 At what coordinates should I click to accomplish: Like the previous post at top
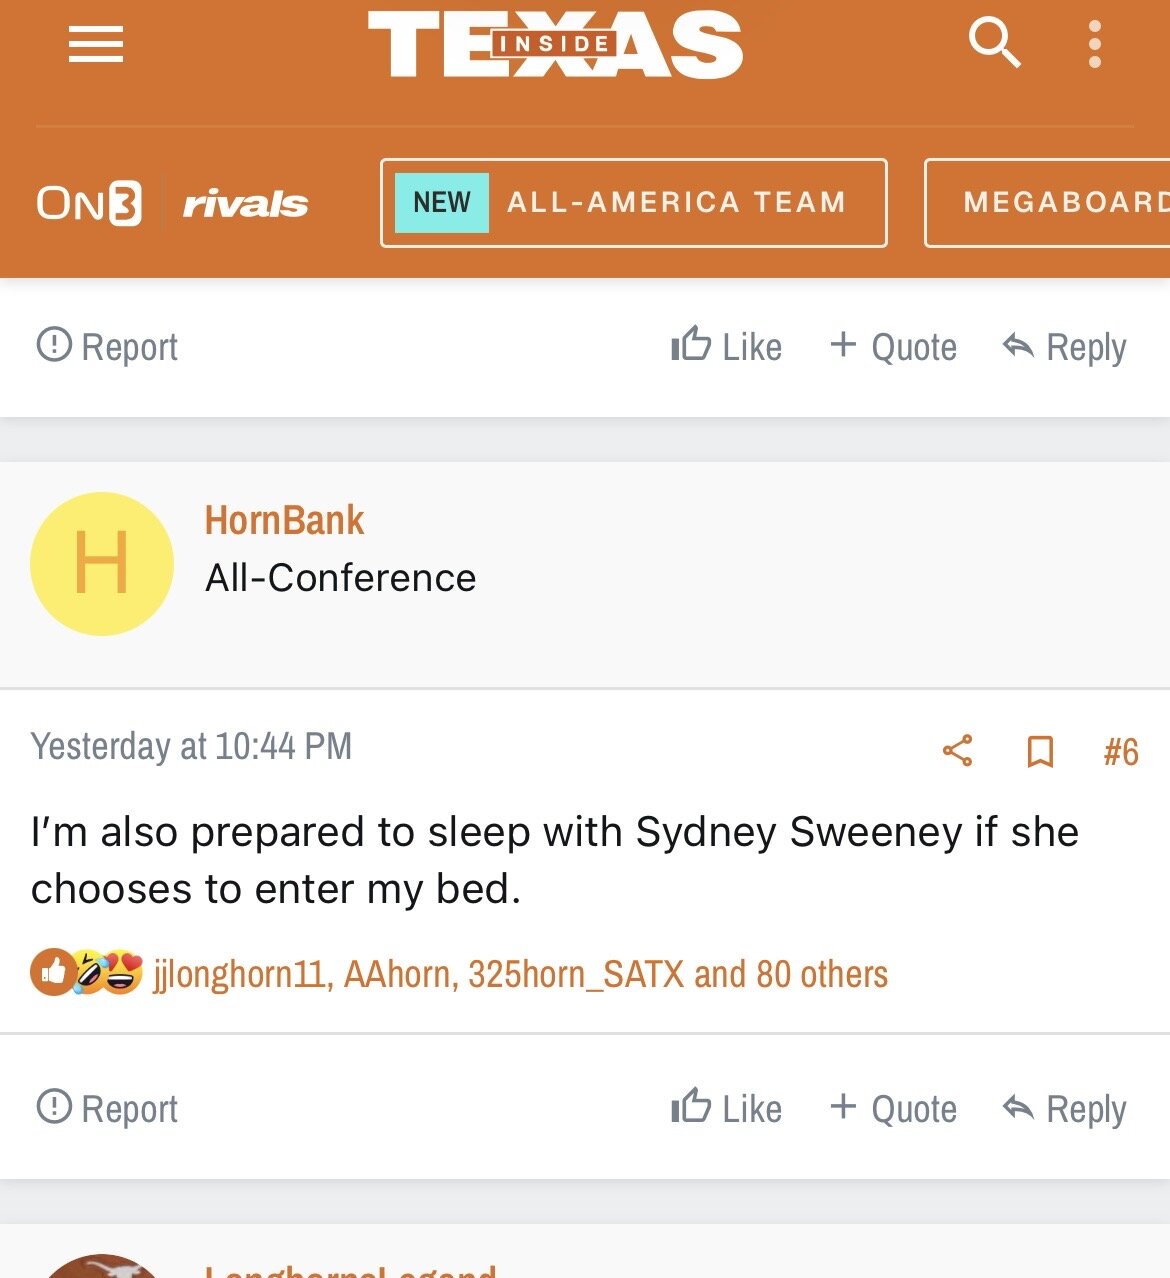[727, 347]
